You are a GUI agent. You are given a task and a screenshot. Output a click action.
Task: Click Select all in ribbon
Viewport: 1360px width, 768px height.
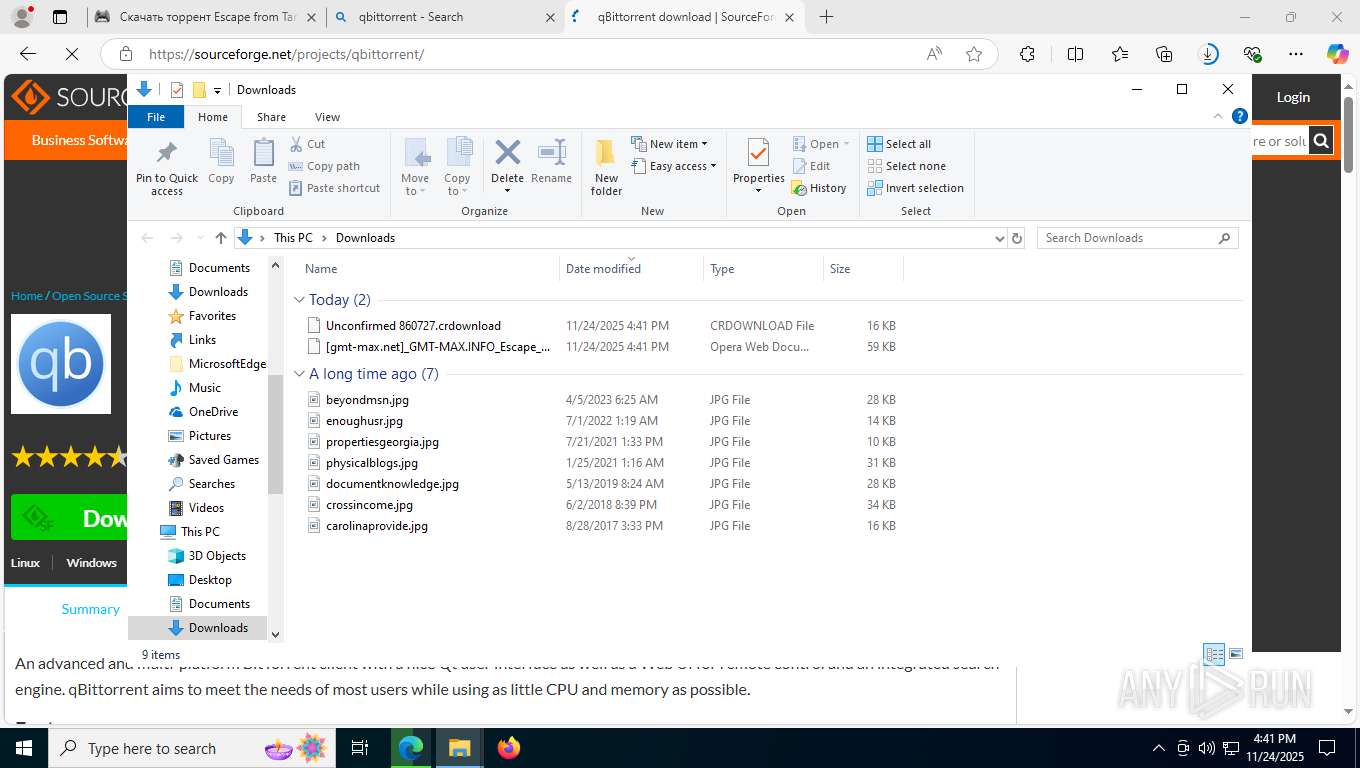899,144
